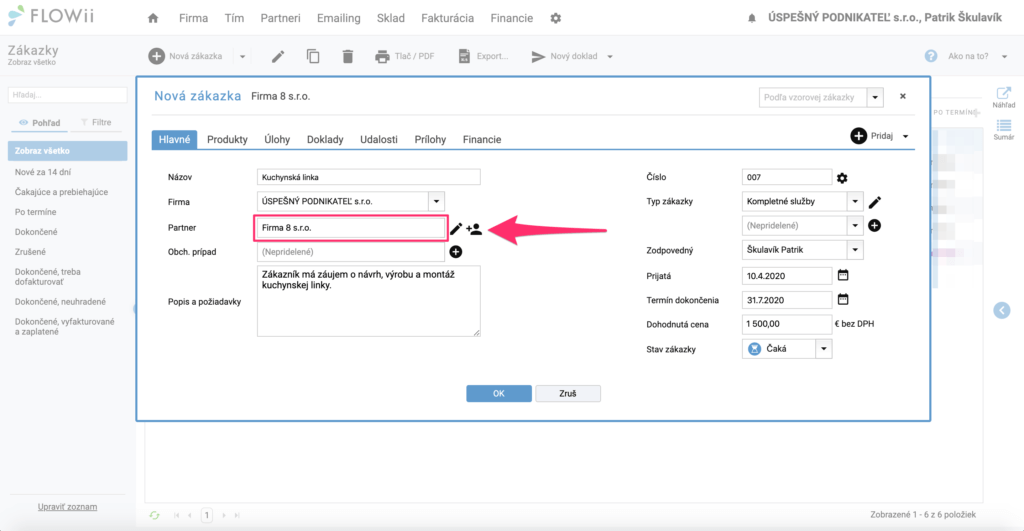Click the trash delete icon in toolbar
The image size is (1024, 531).
[x=348, y=57]
